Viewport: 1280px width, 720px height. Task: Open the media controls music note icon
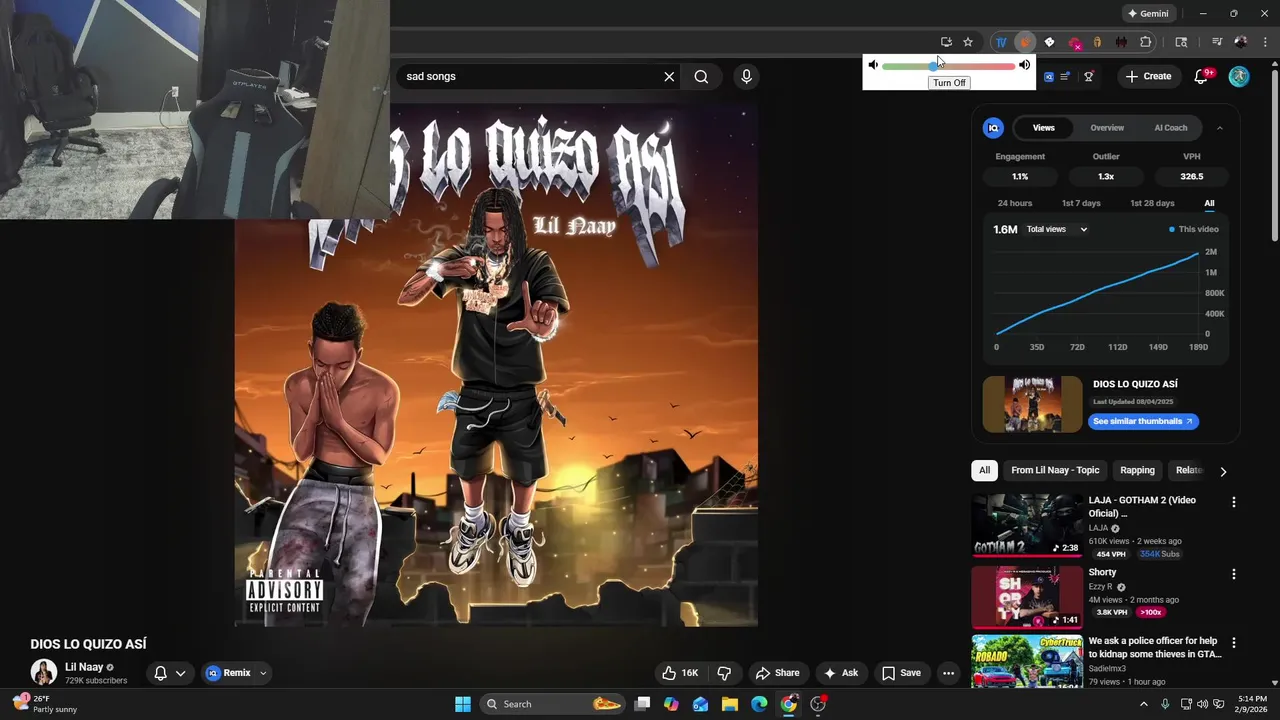(1216, 42)
